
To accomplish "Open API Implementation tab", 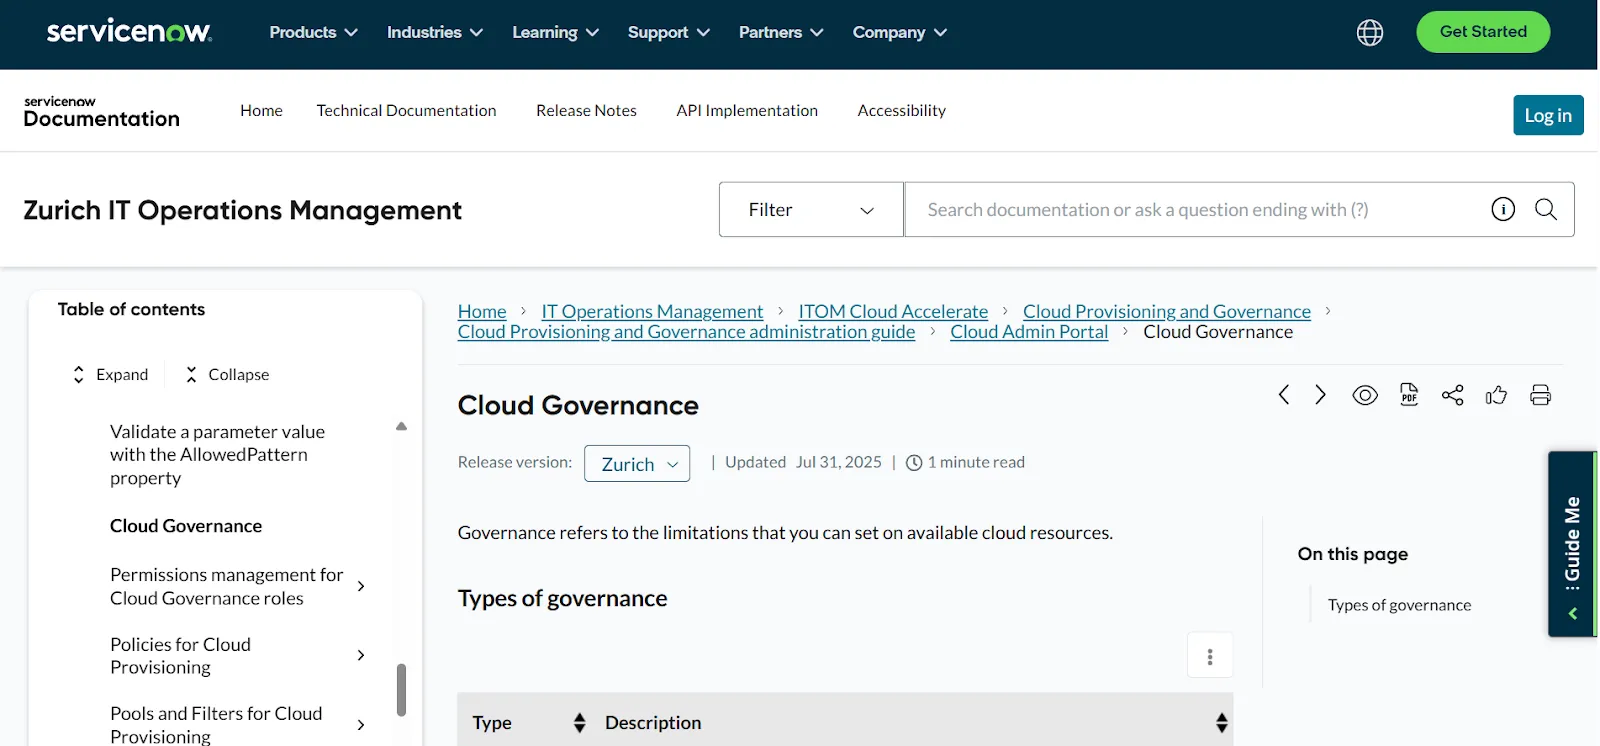I will 747,110.
